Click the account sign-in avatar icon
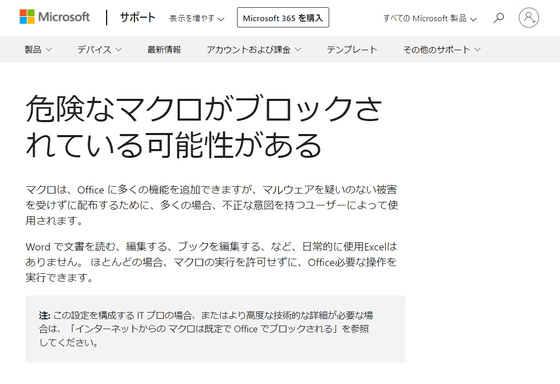The width and height of the screenshot is (560, 384). (x=529, y=18)
